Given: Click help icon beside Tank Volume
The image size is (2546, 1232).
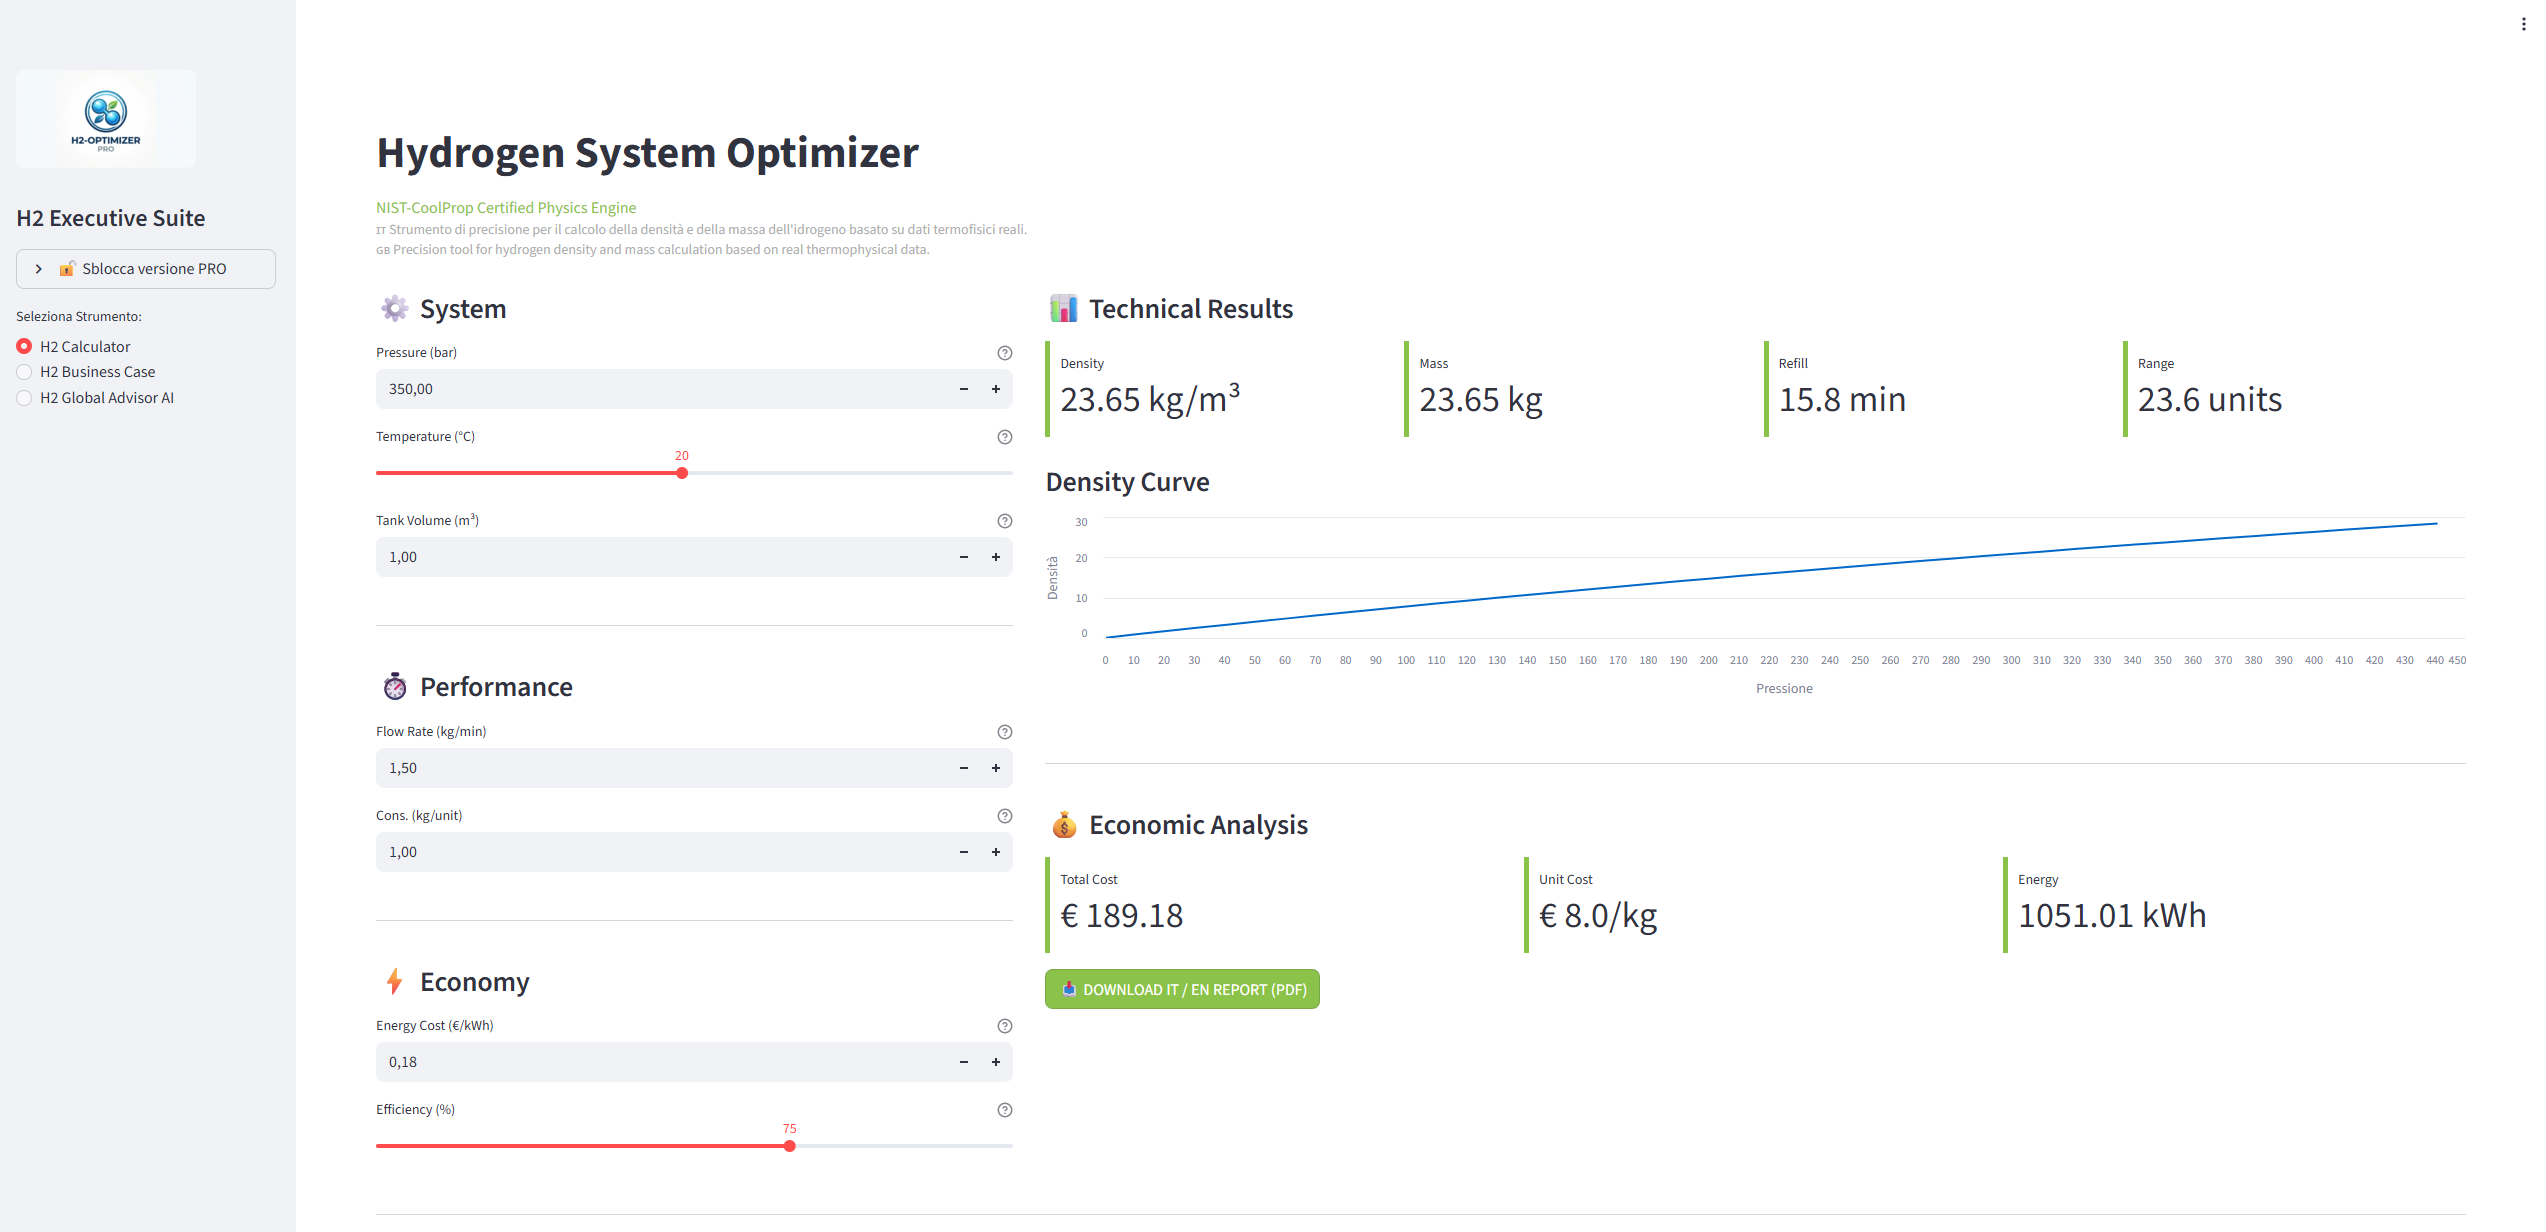Looking at the screenshot, I should click(1005, 521).
